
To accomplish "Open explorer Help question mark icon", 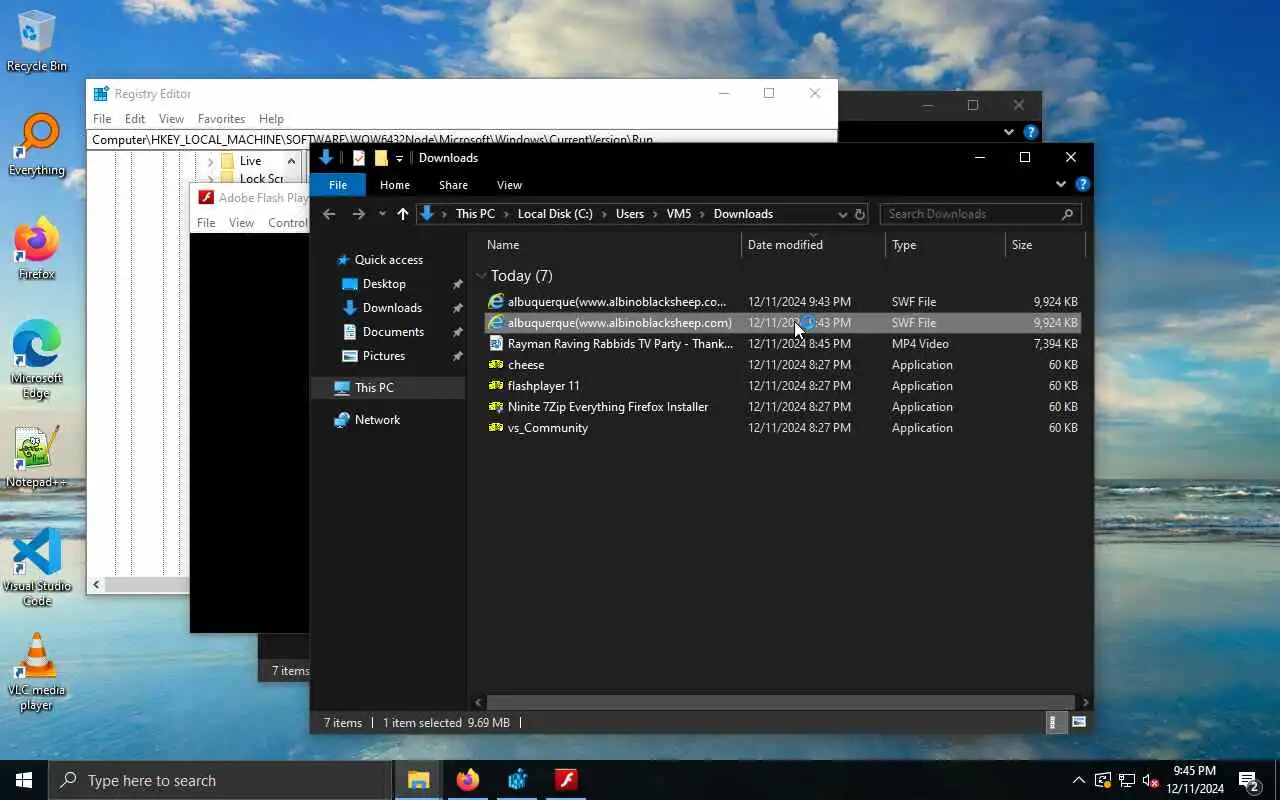I will 1082,184.
